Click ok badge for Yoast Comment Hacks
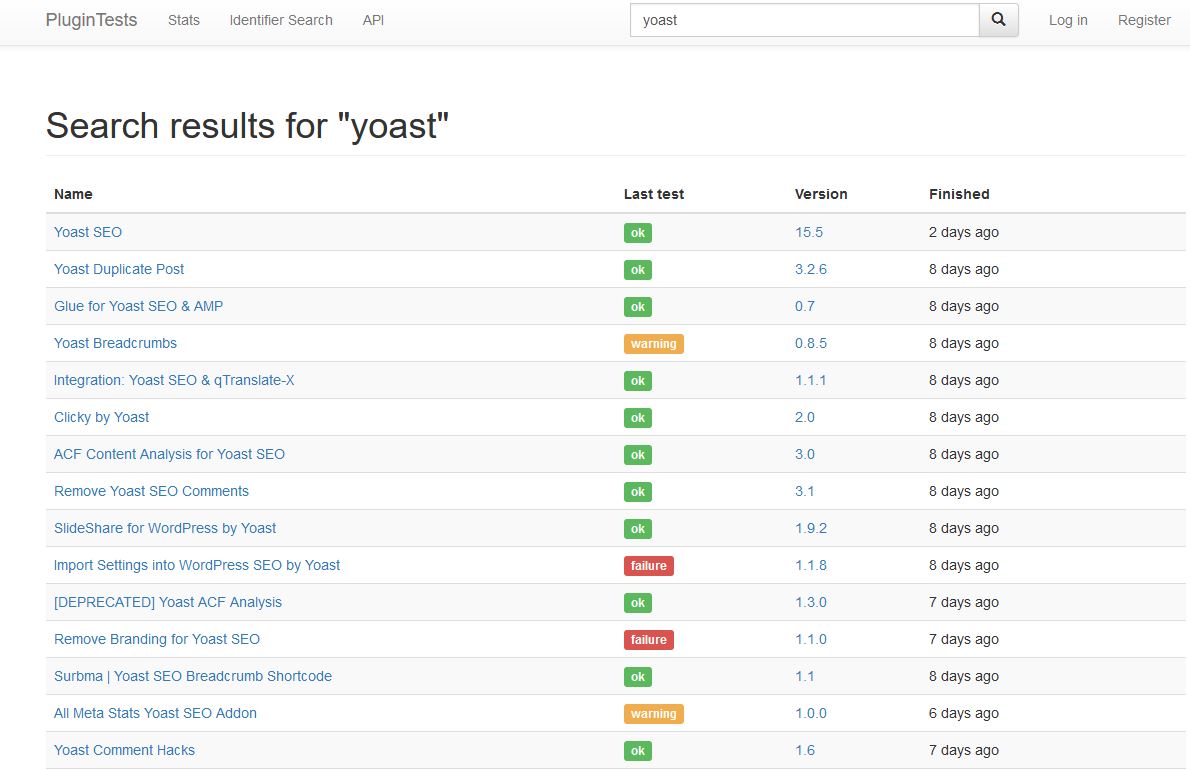 pos(638,751)
